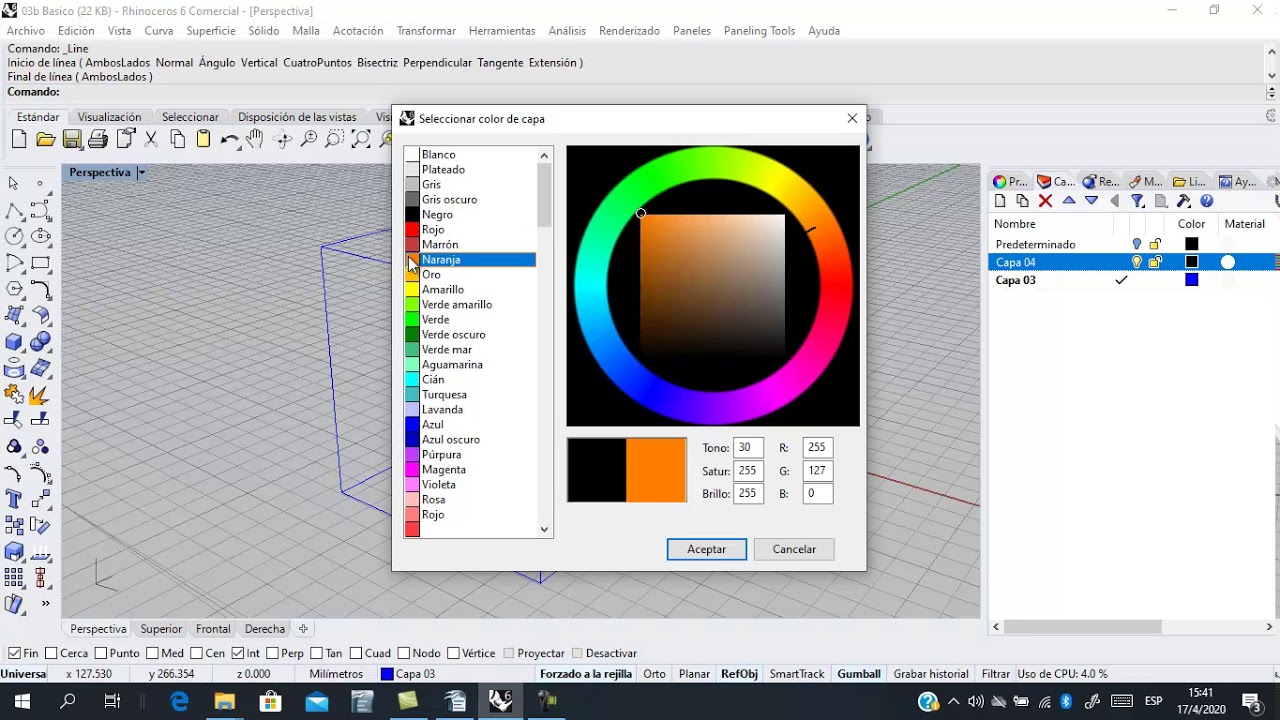1280x720 pixels.
Task: Click the New file icon in Standard toolbar
Action: (x=19, y=140)
